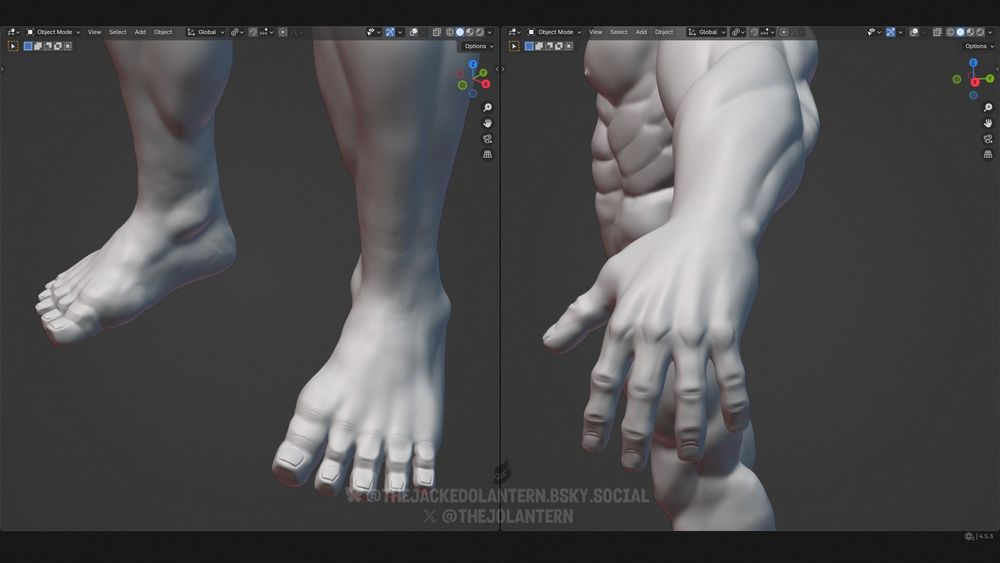Open pivot point dropdown in left viewport

coord(237,32)
